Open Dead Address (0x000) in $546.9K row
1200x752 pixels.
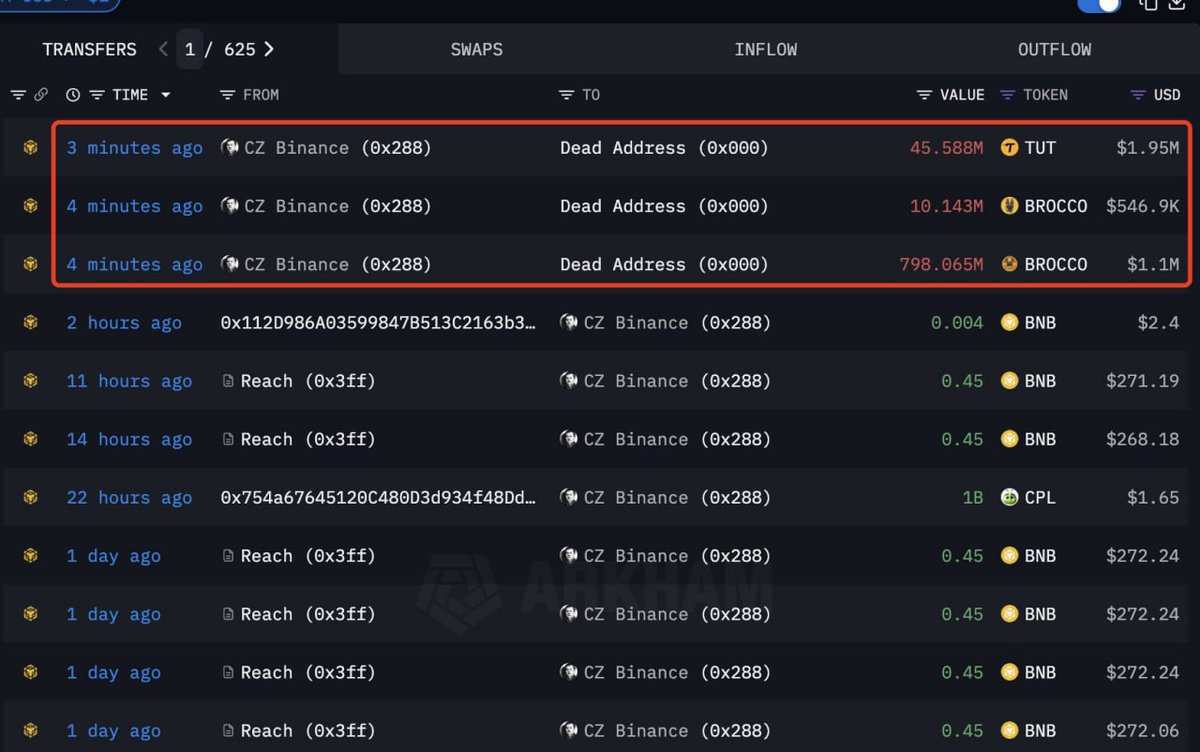(664, 206)
